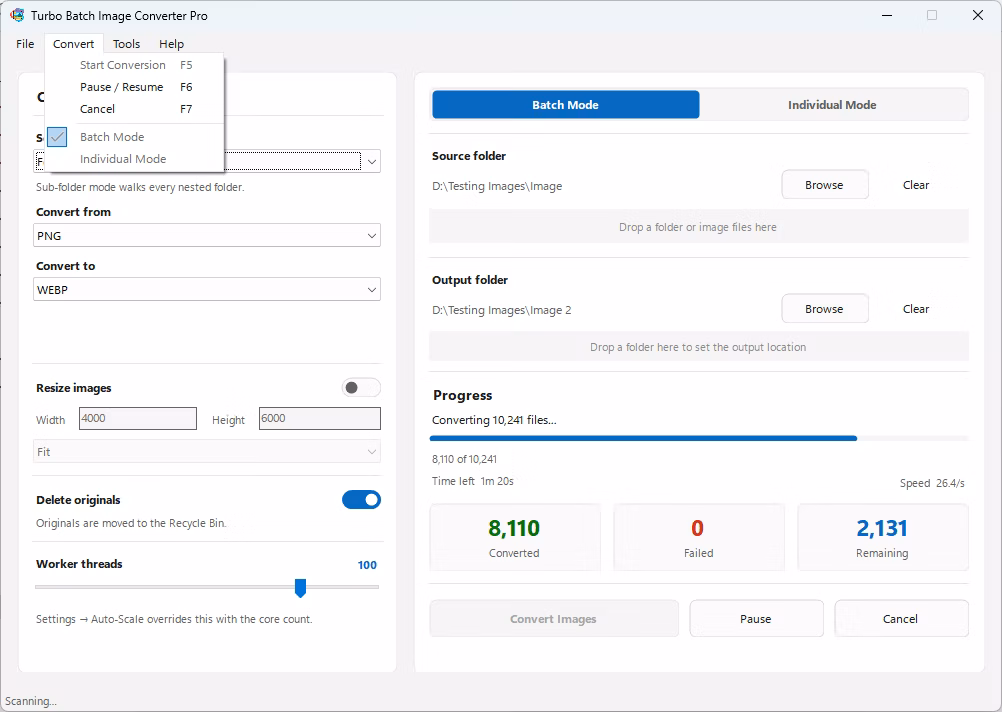The height and width of the screenshot is (712, 1002).
Task: Click the source path 'D:\Testing Images\Image'
Action: pos(497,186)
